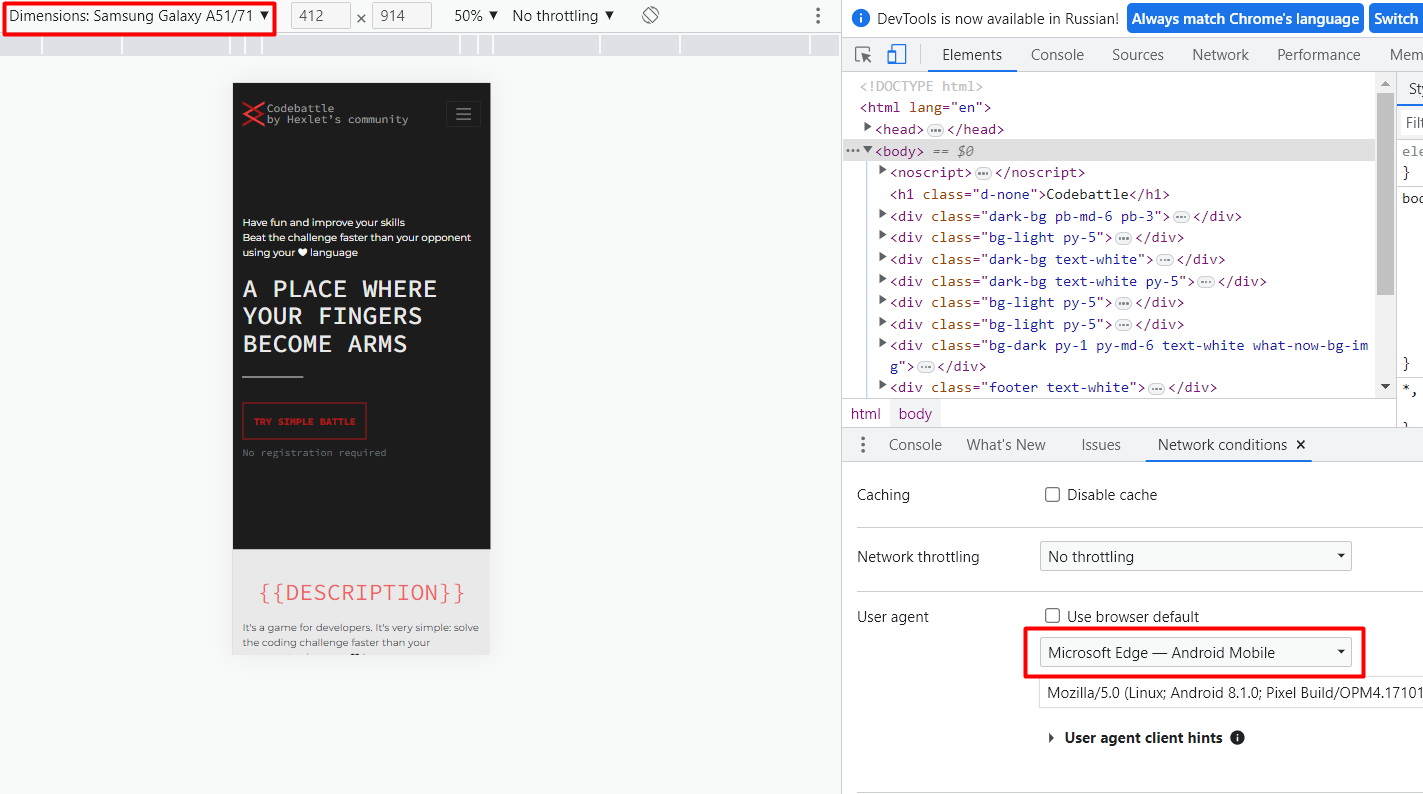Open the Dimensions device dropdown
The height and width of the screenshot is (794, 1423).
[139, 16]
